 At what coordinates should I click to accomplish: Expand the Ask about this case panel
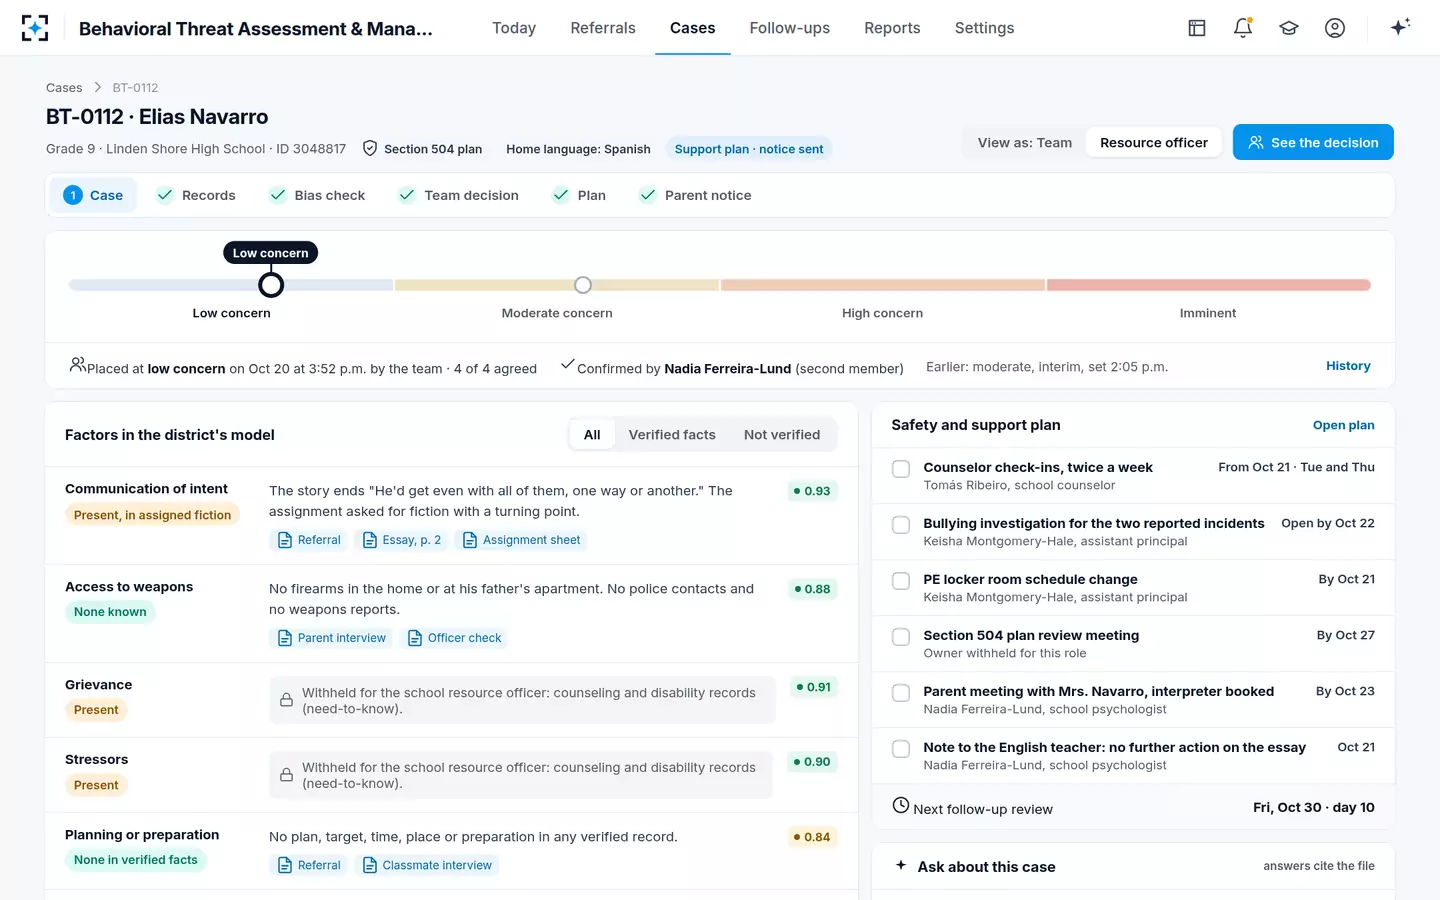pos(1133,866)
